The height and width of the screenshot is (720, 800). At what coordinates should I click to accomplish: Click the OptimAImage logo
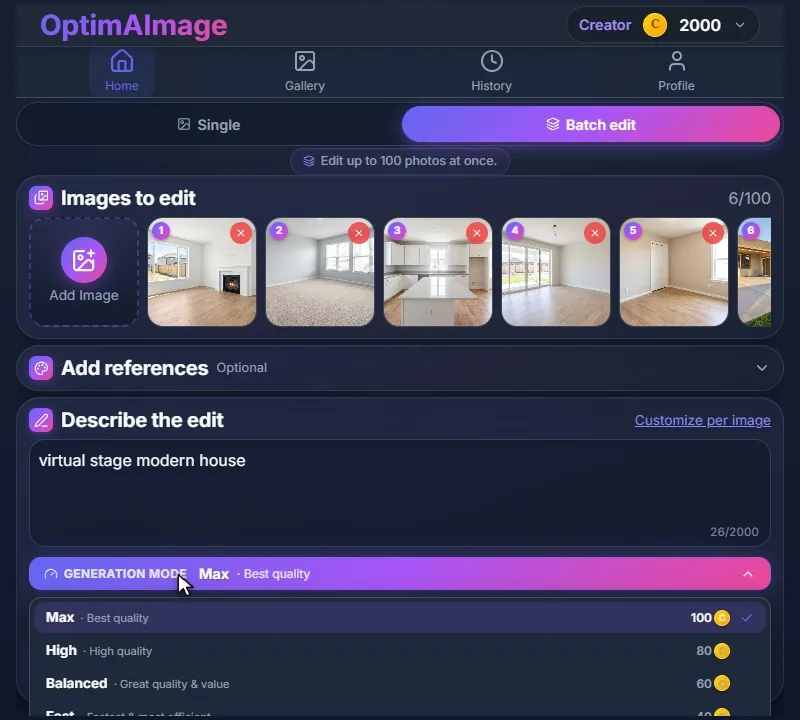(x=134, y=26)
